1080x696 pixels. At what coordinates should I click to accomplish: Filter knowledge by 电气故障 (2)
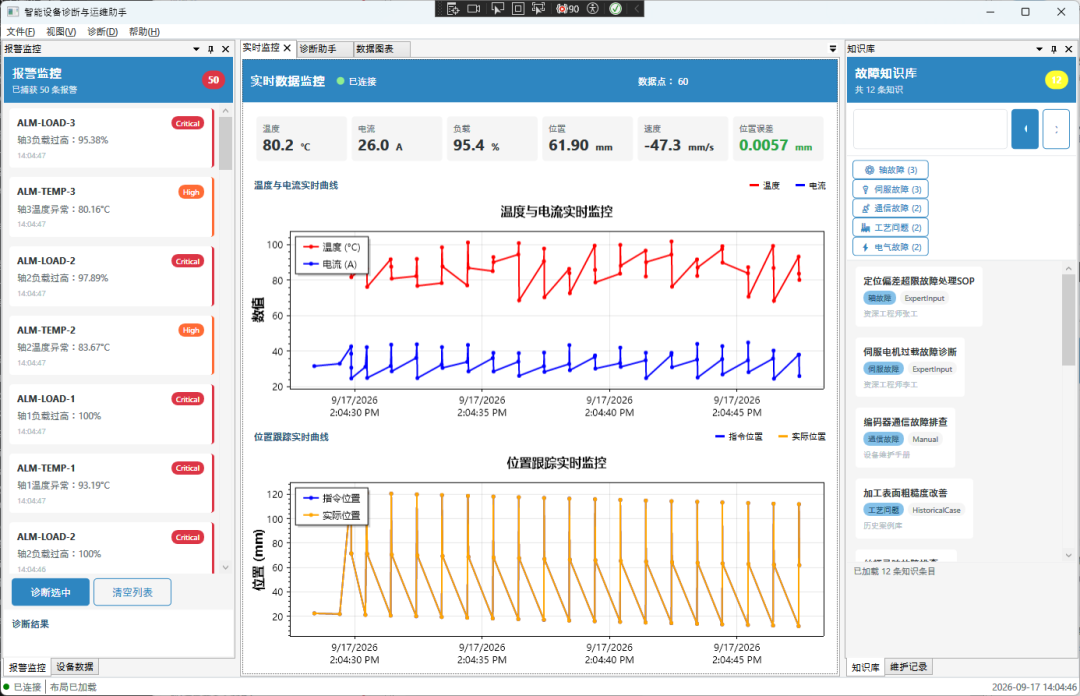pyautogui.click(x=890, y=247)
